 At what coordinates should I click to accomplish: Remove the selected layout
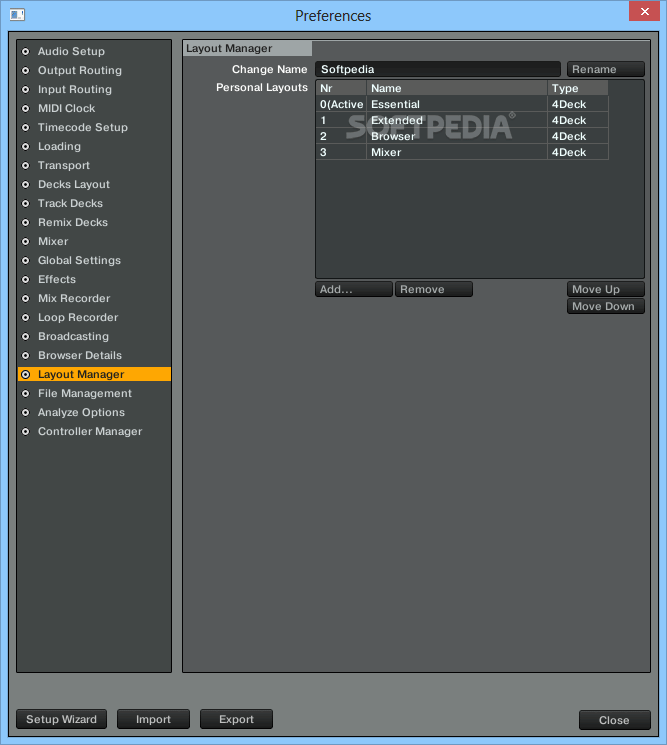[434, 289]
